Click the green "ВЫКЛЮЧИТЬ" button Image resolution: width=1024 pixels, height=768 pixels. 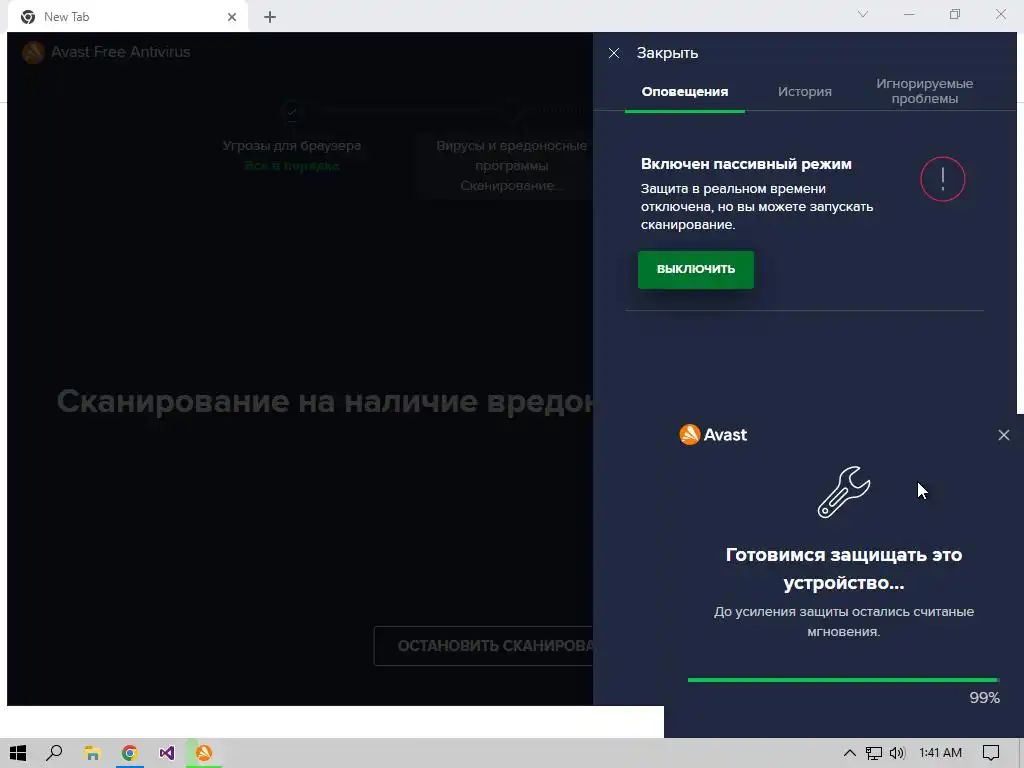[x=696, y=269]
